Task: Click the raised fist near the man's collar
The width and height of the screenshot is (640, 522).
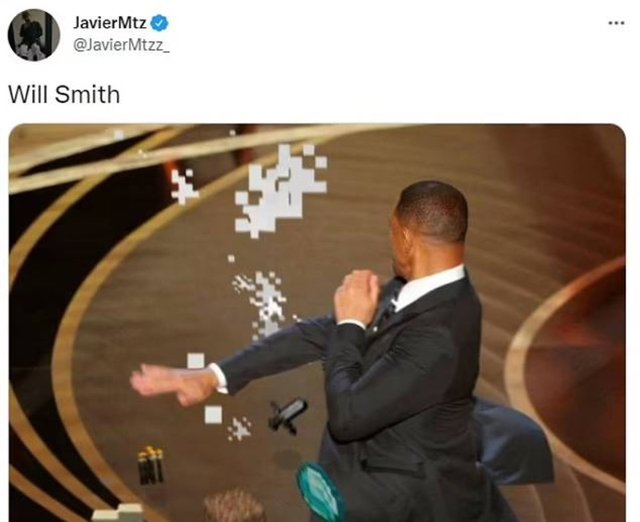Action: tap(357, 297)
